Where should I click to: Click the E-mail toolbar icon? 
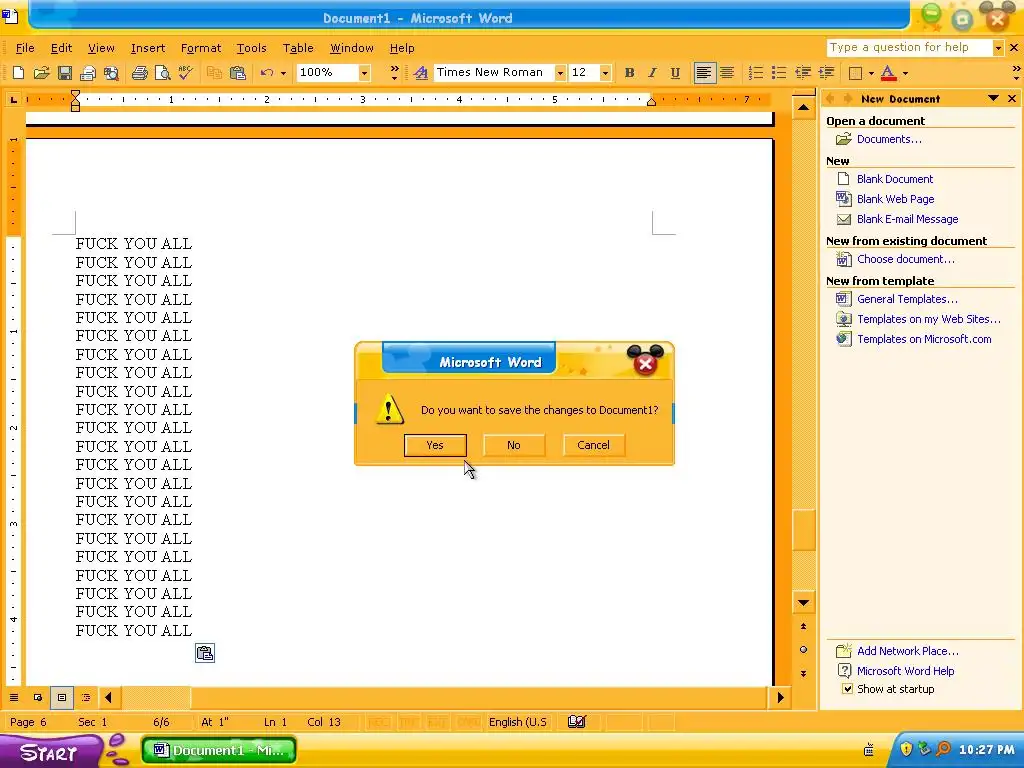click(x=88, y=72)
